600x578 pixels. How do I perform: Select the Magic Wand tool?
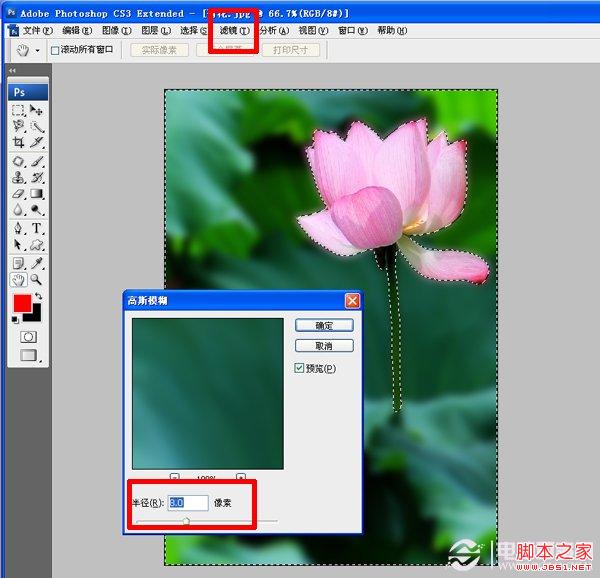coord(36,126)
